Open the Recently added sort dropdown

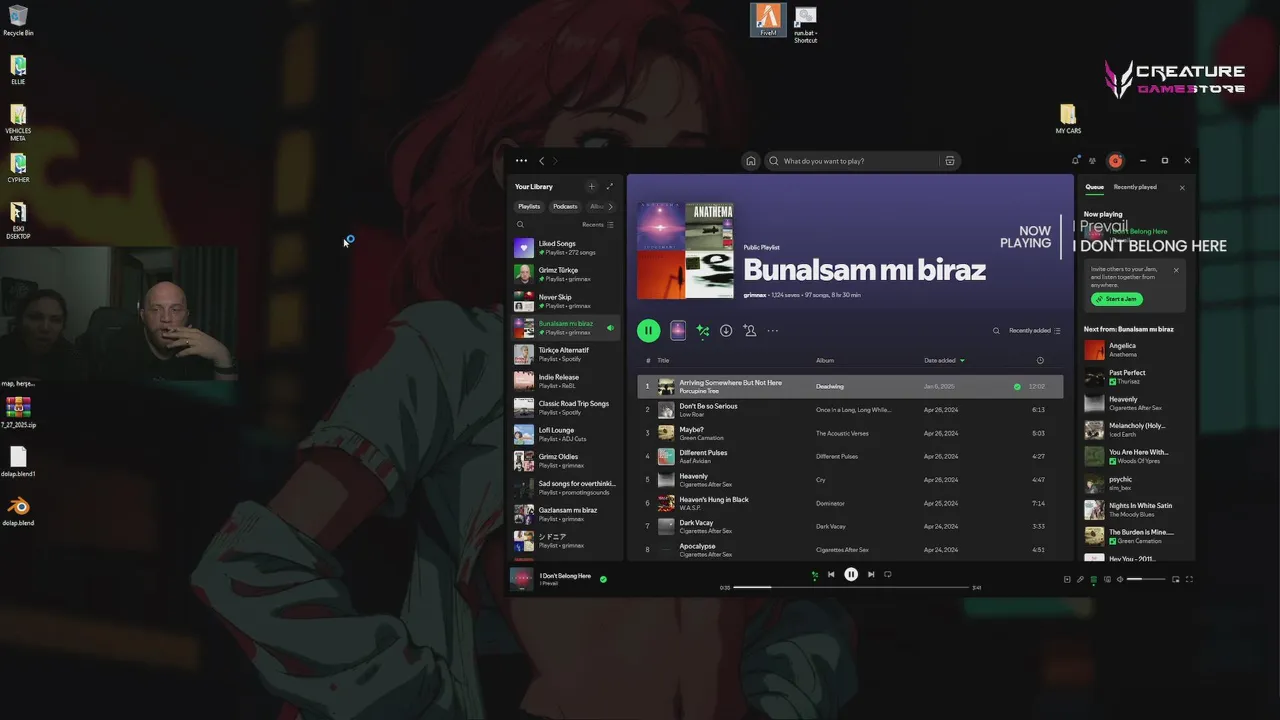(x=1035, y=331)
